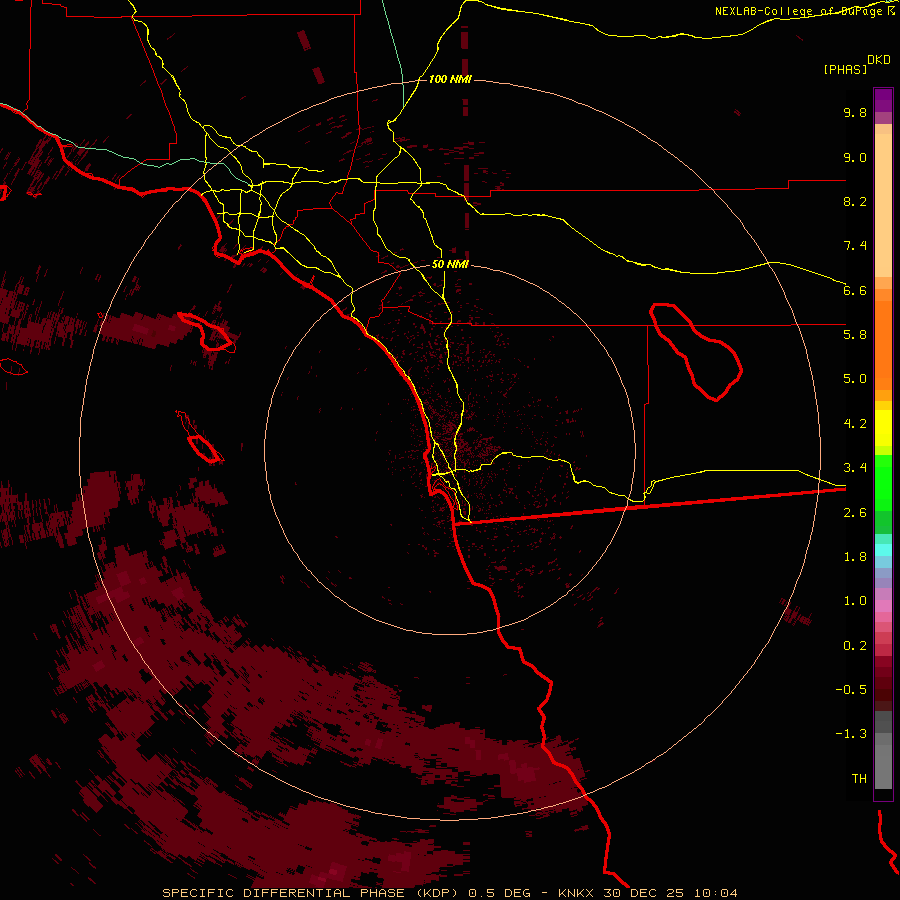
Task: Pick the cyan swatch of the color scale
Action: 883,550
